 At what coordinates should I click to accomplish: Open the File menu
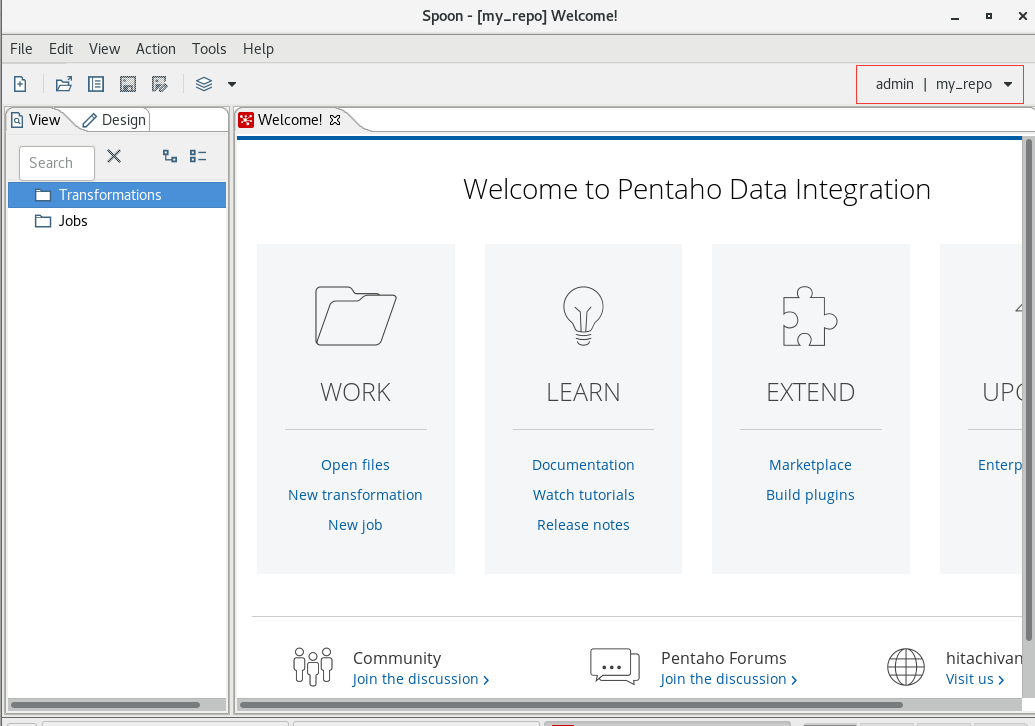[21, 49]
